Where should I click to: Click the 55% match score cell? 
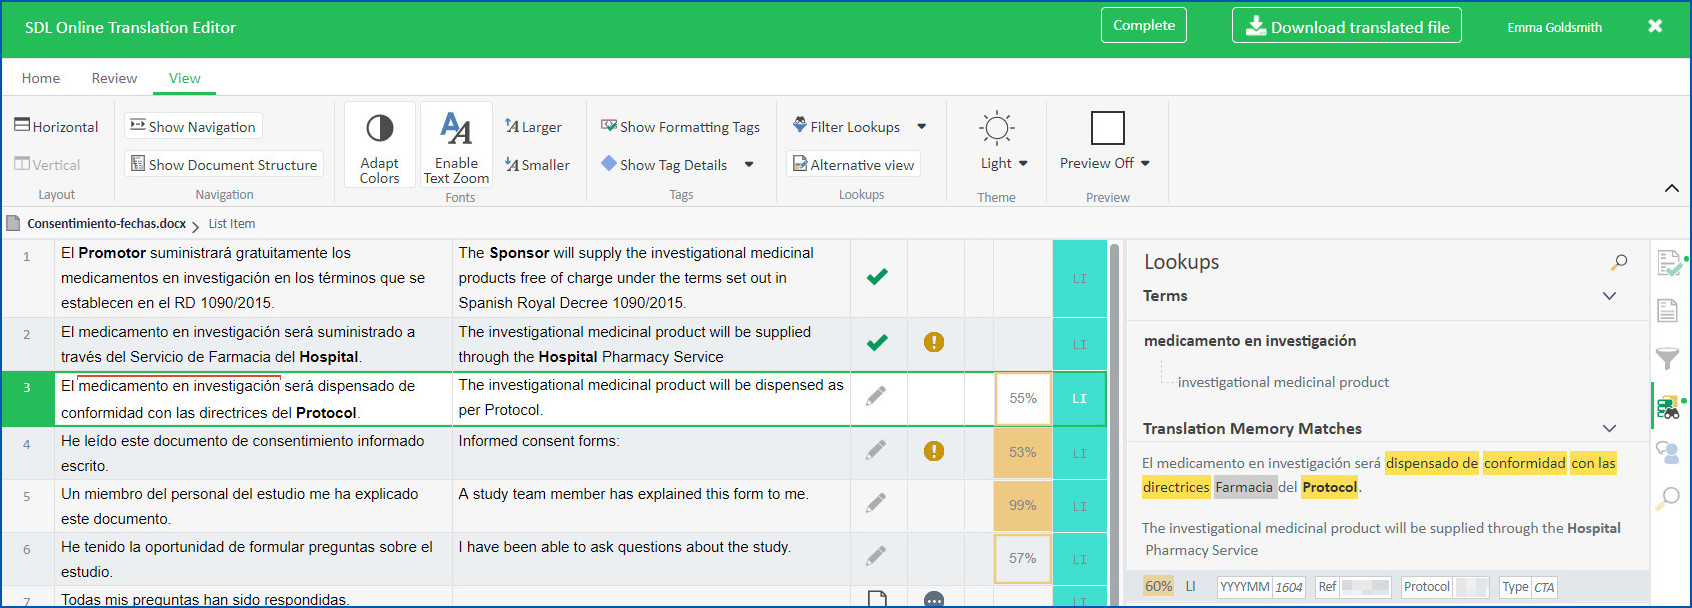coord(1022,398)
